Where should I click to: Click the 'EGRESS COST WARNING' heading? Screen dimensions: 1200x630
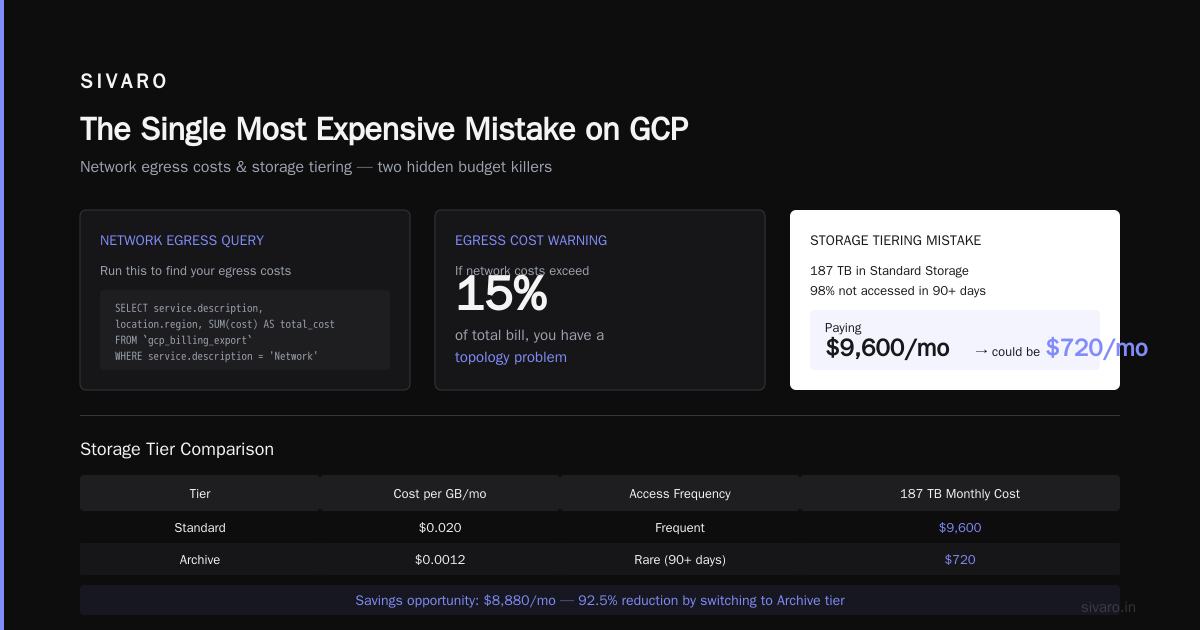click(x=531, y=240)
